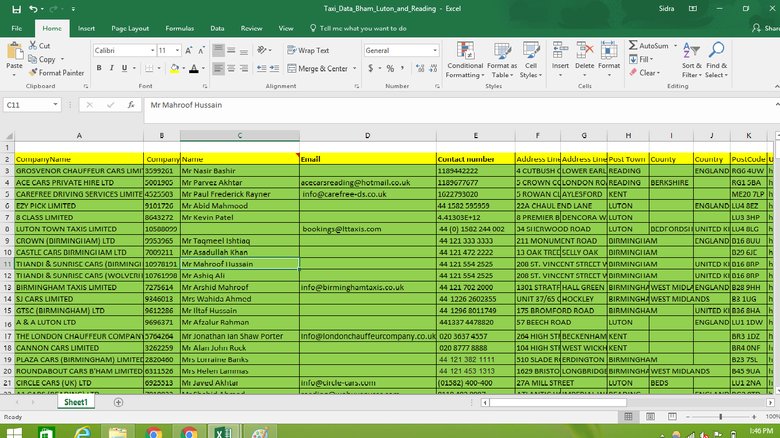Click Increase Decimal icon
The height and width of the screenshot is (438, 780).
tap(420, 68)
